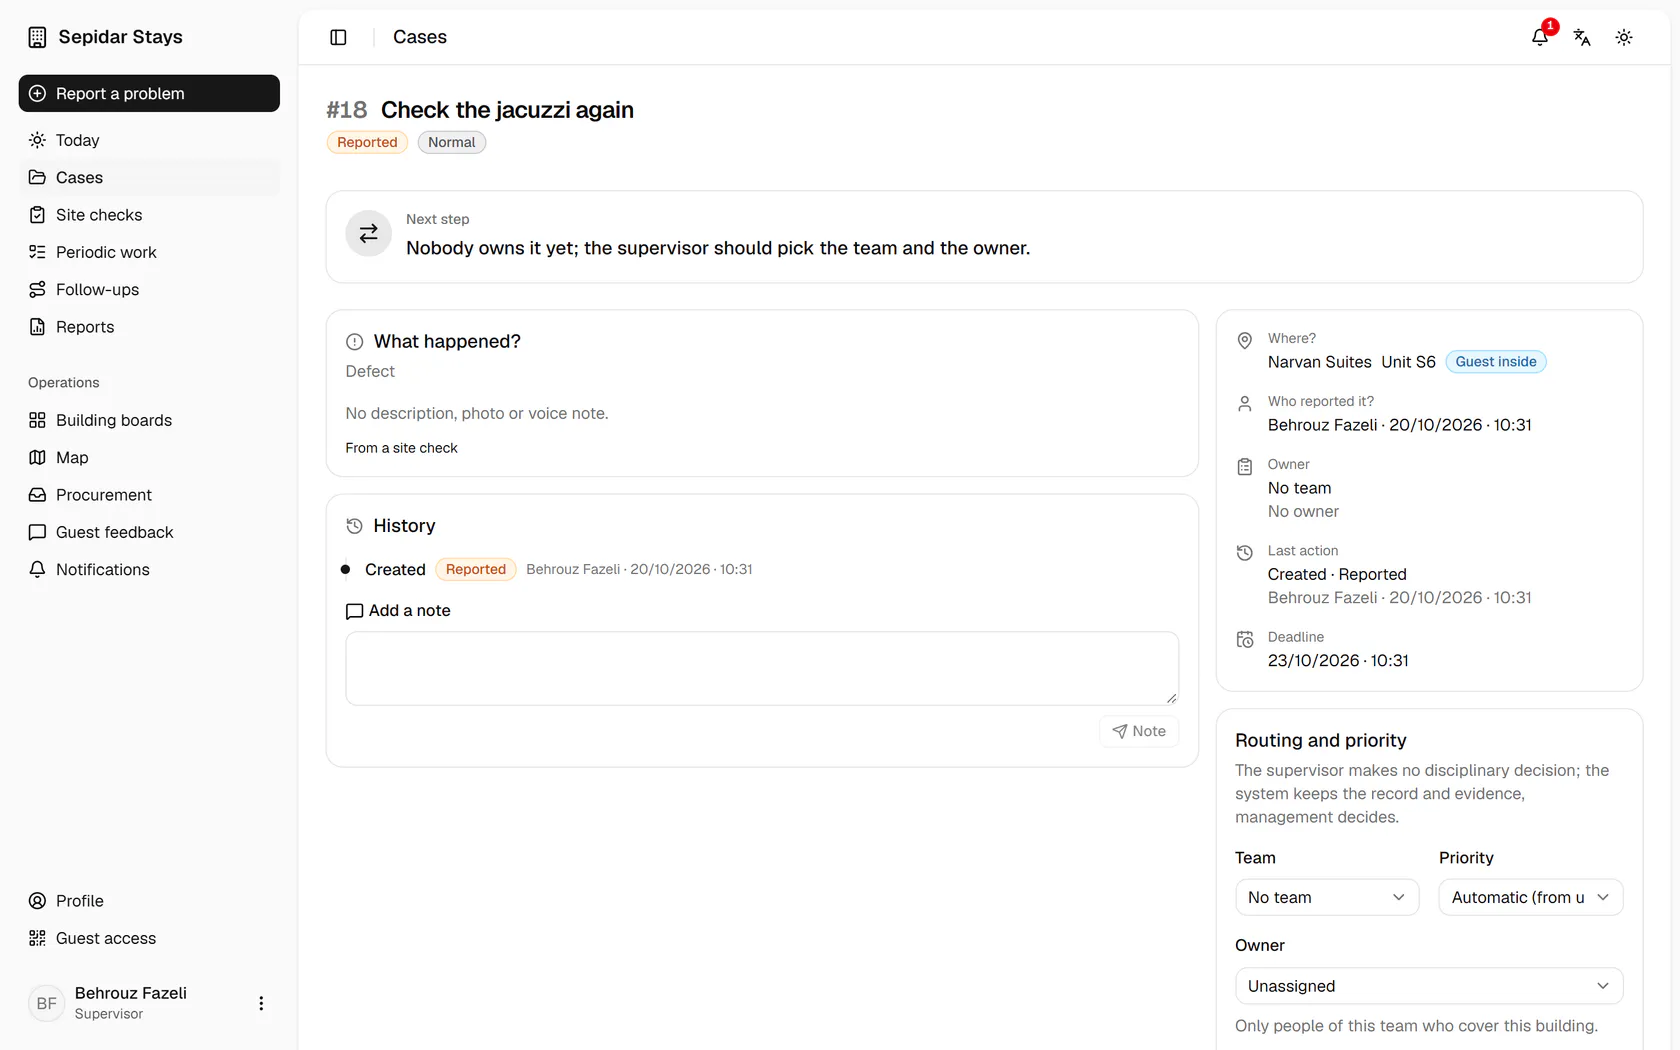
Task: Click the Note send button
Action: pos(1139,731)
